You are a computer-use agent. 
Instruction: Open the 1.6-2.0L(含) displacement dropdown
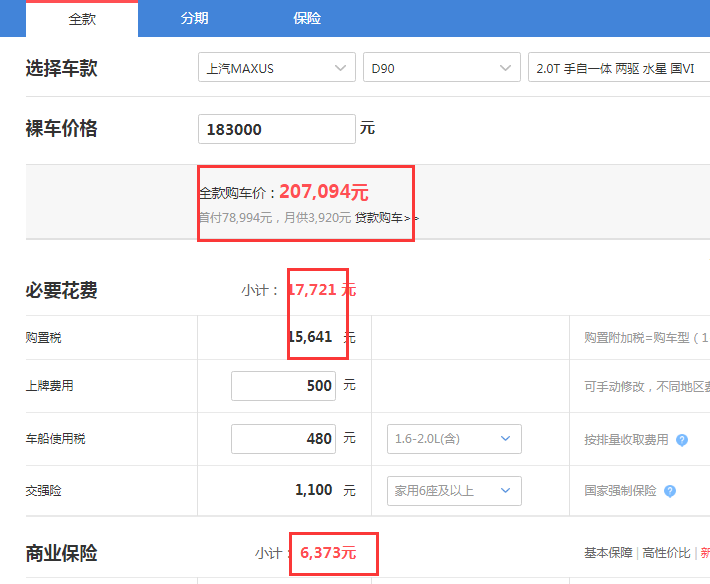click(454, 439)
